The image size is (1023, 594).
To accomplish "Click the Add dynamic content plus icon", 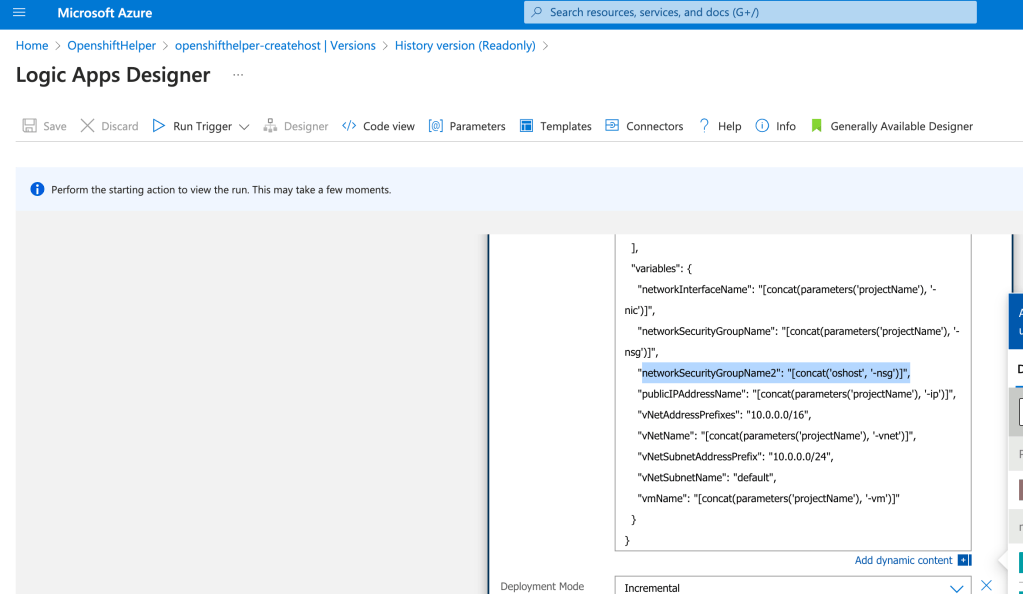I will click(964, 560).
